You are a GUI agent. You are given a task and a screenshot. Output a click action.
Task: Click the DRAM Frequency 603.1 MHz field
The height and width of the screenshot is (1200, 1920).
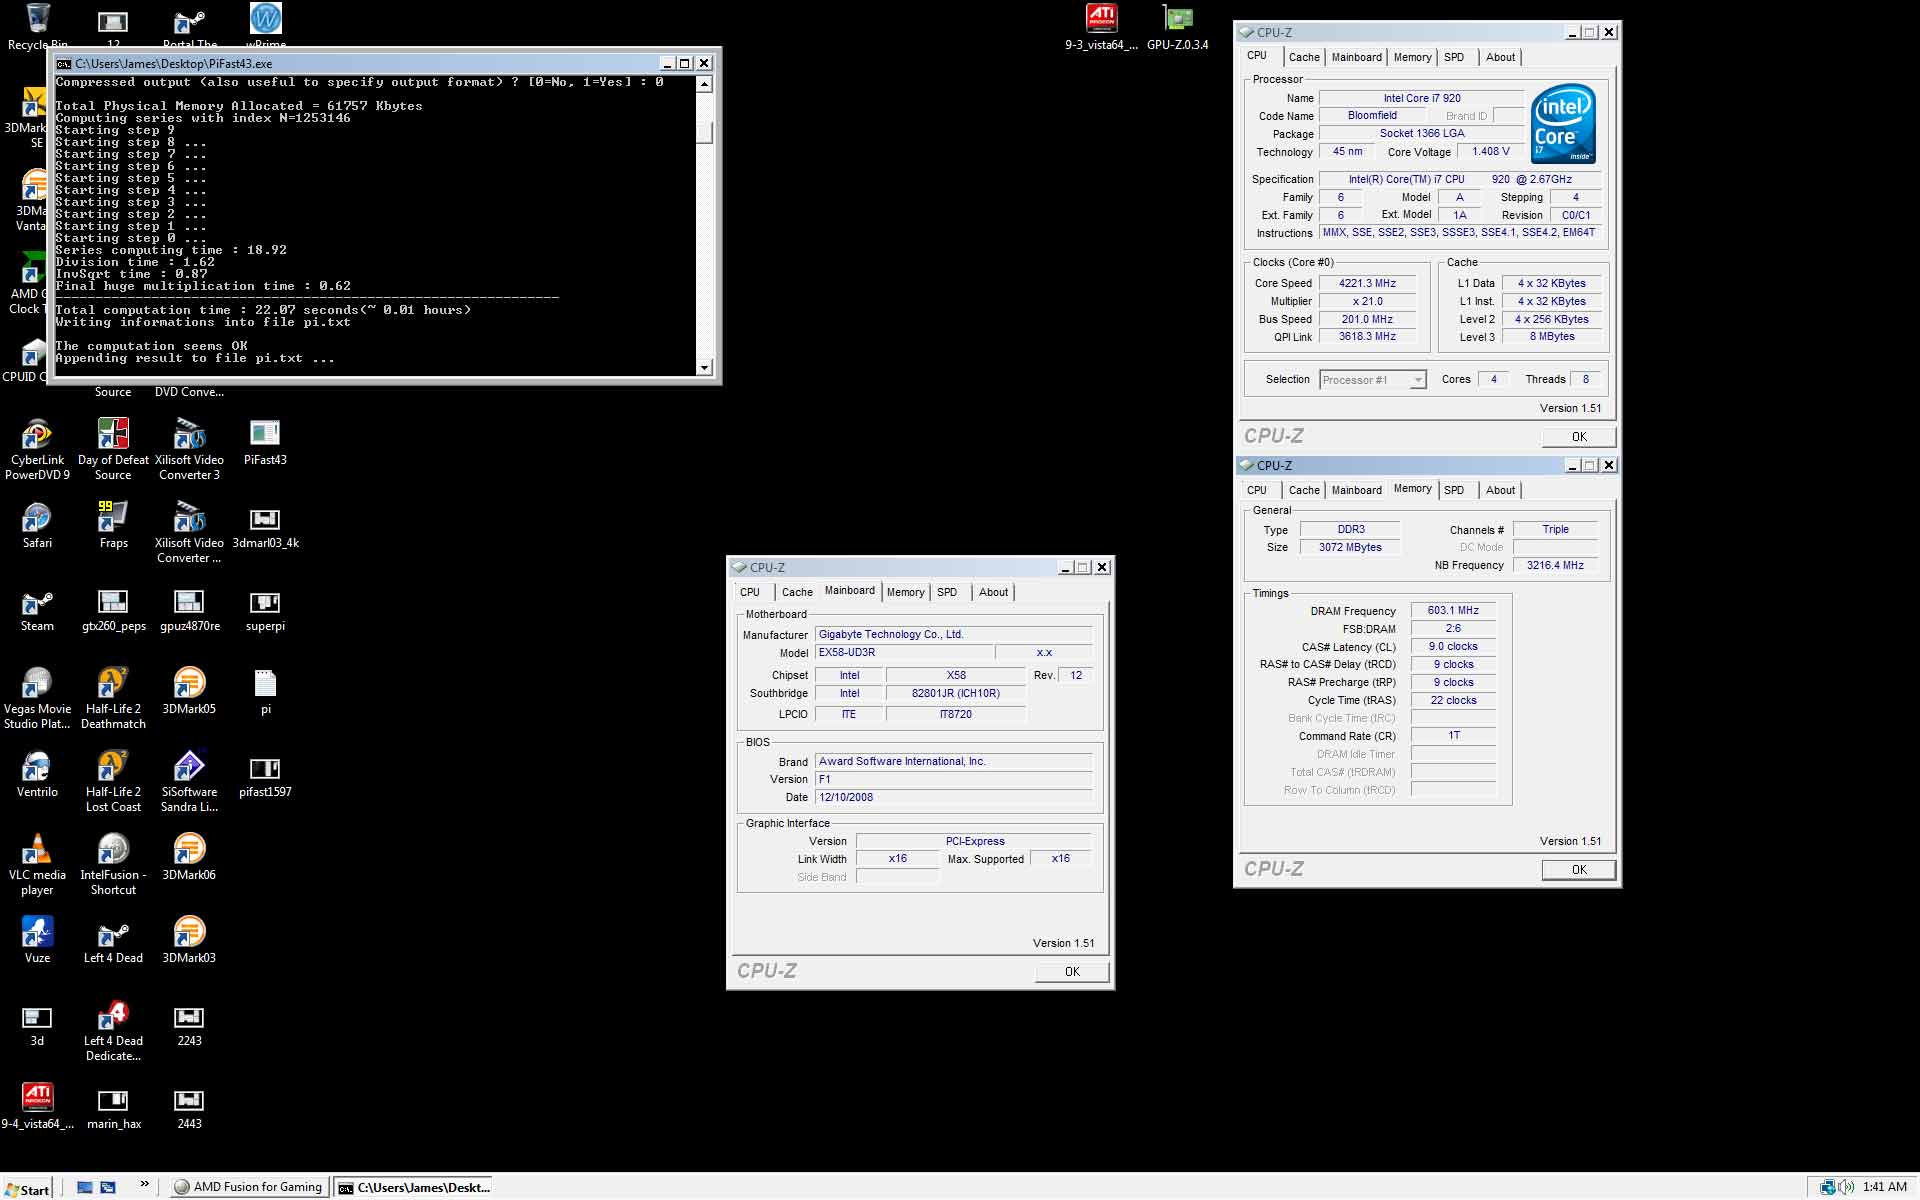(1453, 611)
